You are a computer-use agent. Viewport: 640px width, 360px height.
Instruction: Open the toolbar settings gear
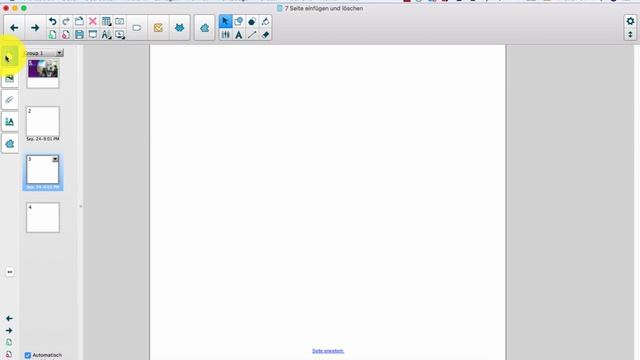[x=630, y=21]
